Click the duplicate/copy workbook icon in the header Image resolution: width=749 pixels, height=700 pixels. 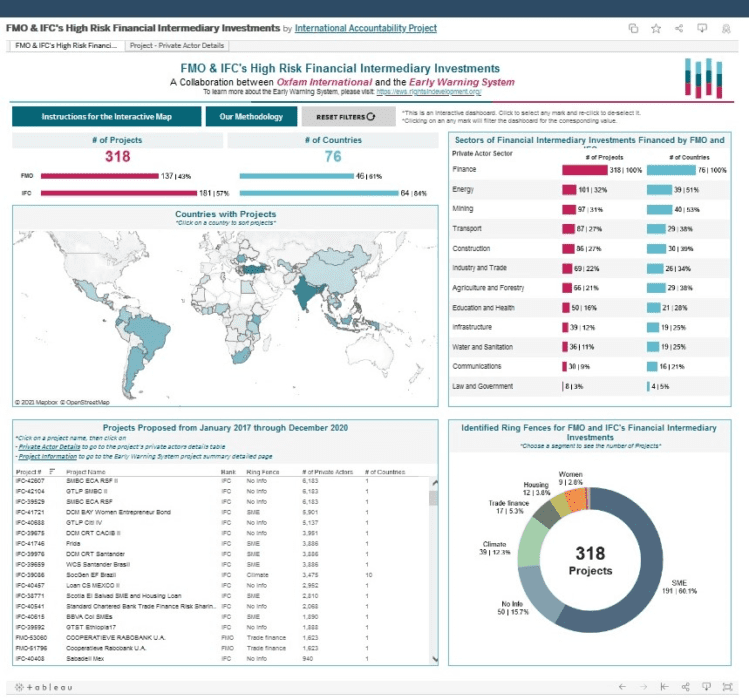(x=633, y=28)
